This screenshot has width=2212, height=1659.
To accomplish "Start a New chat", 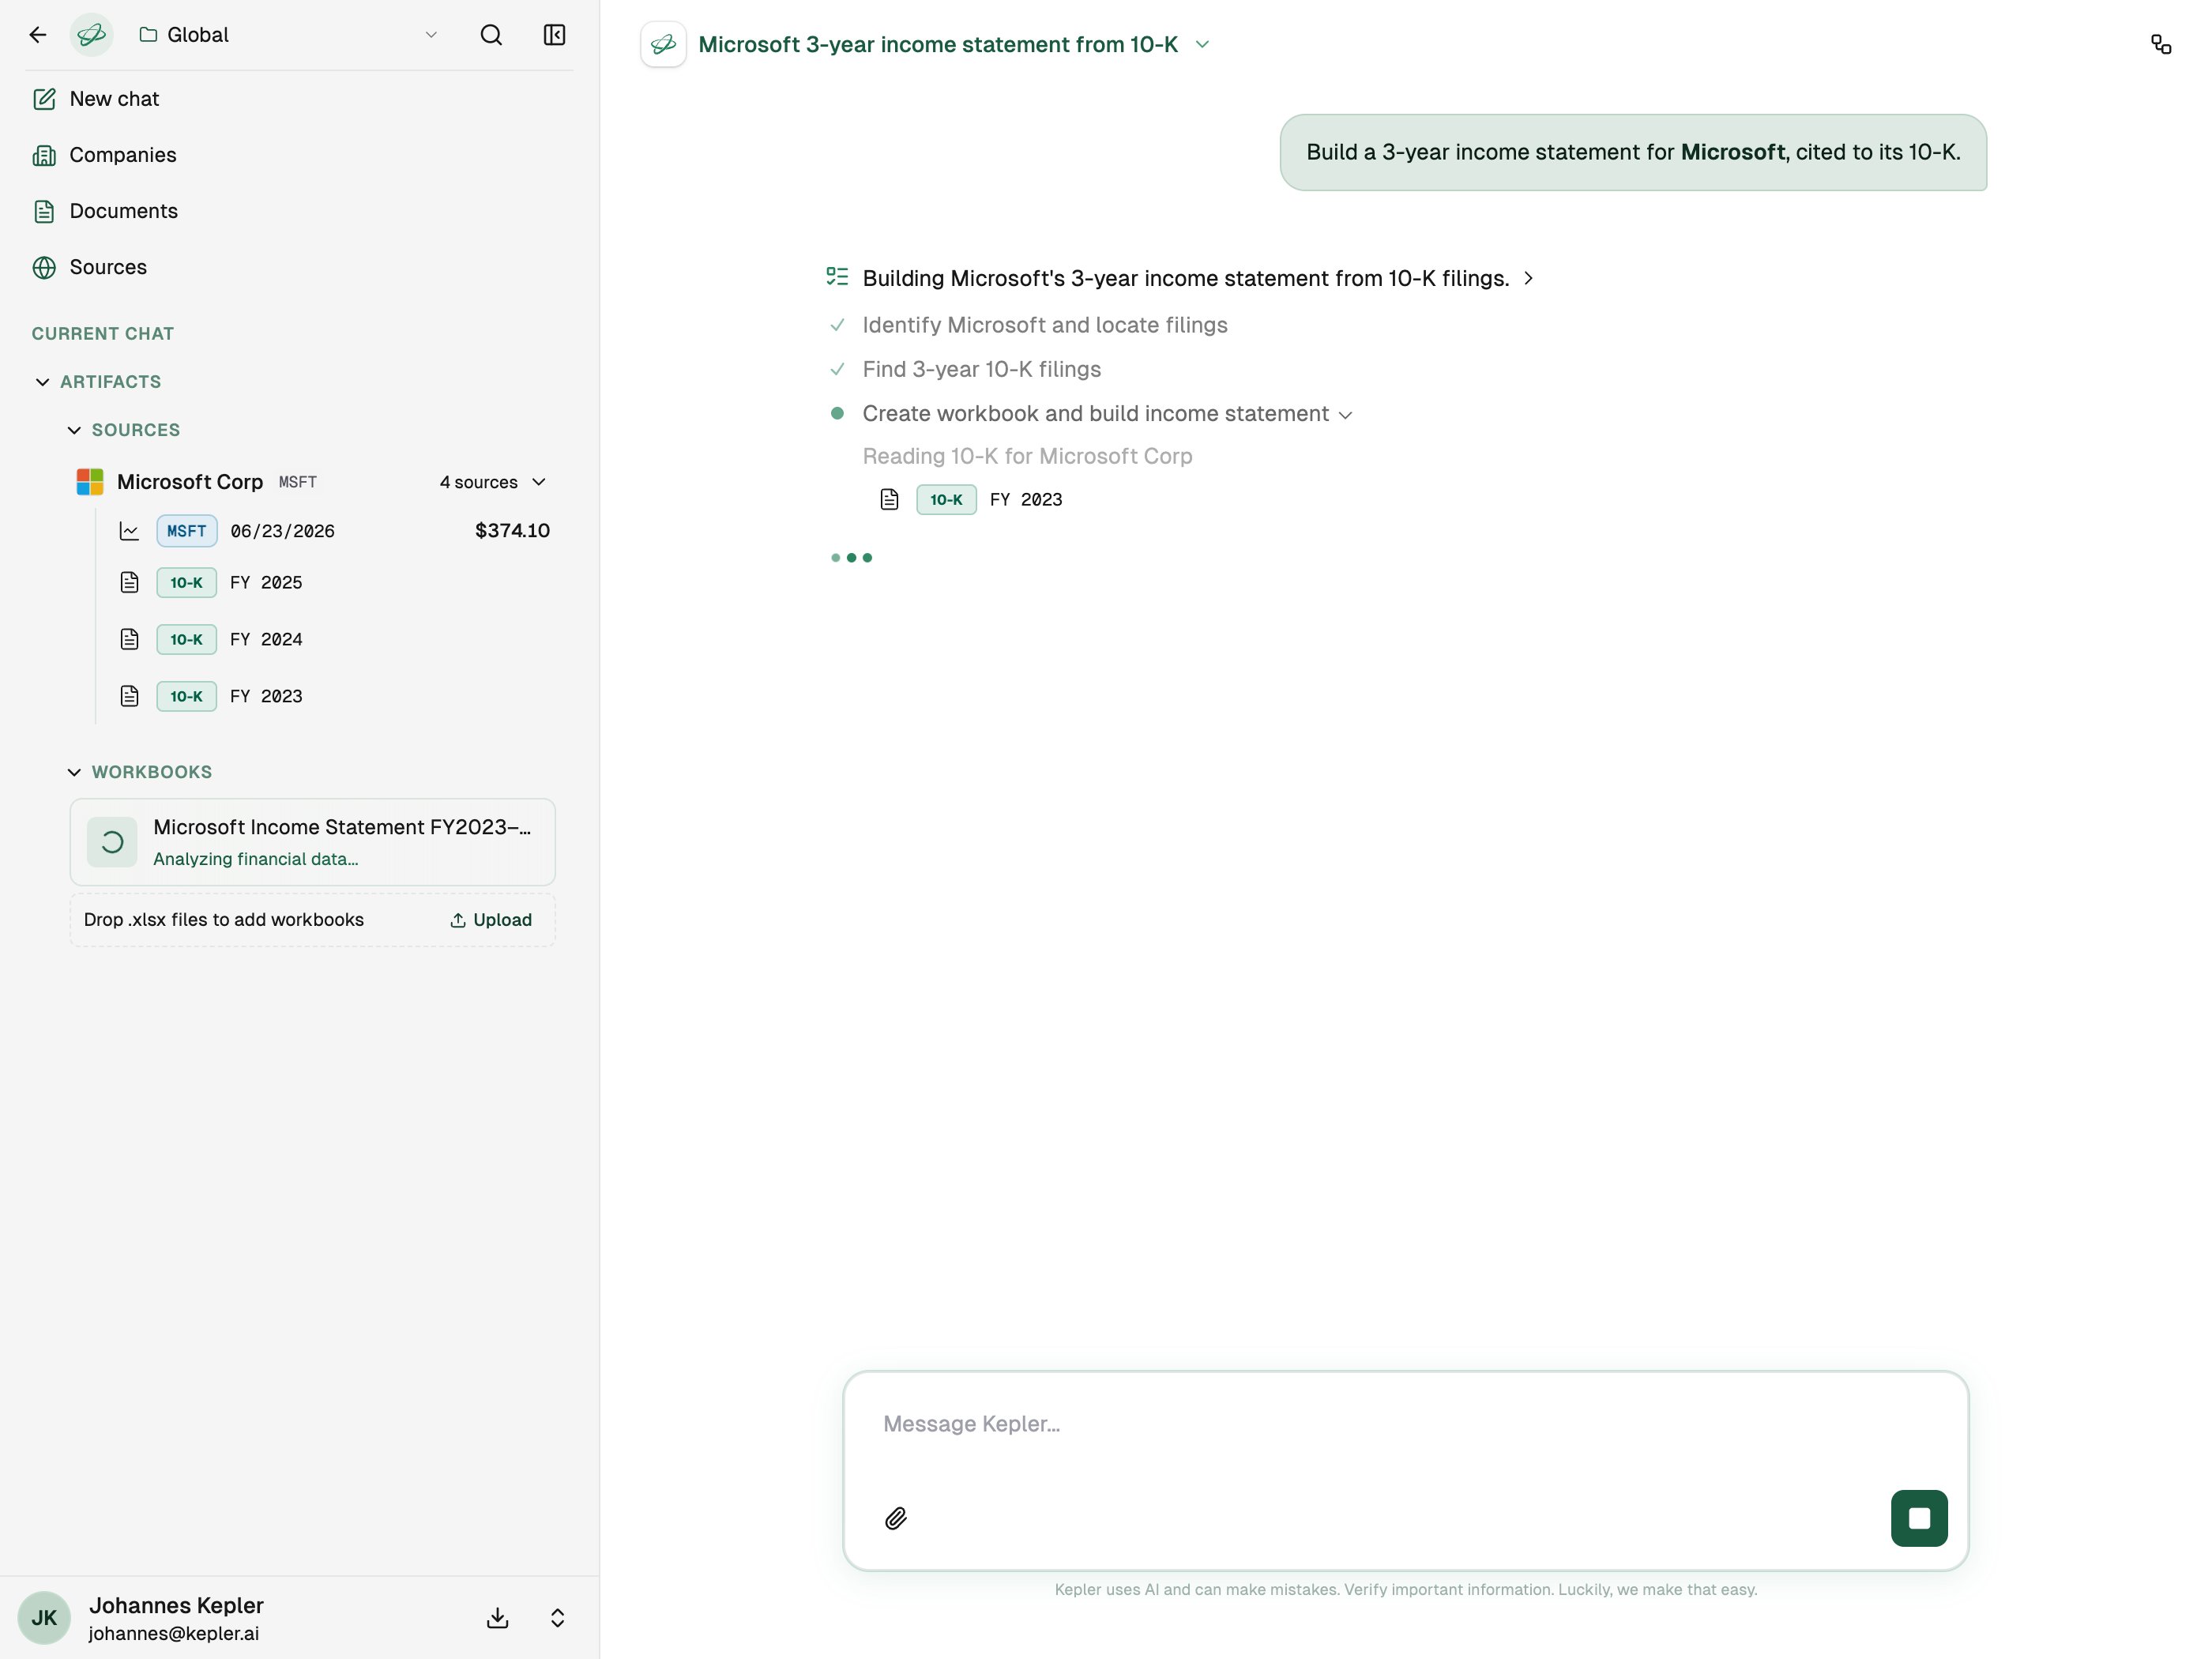I will (114, 99).
